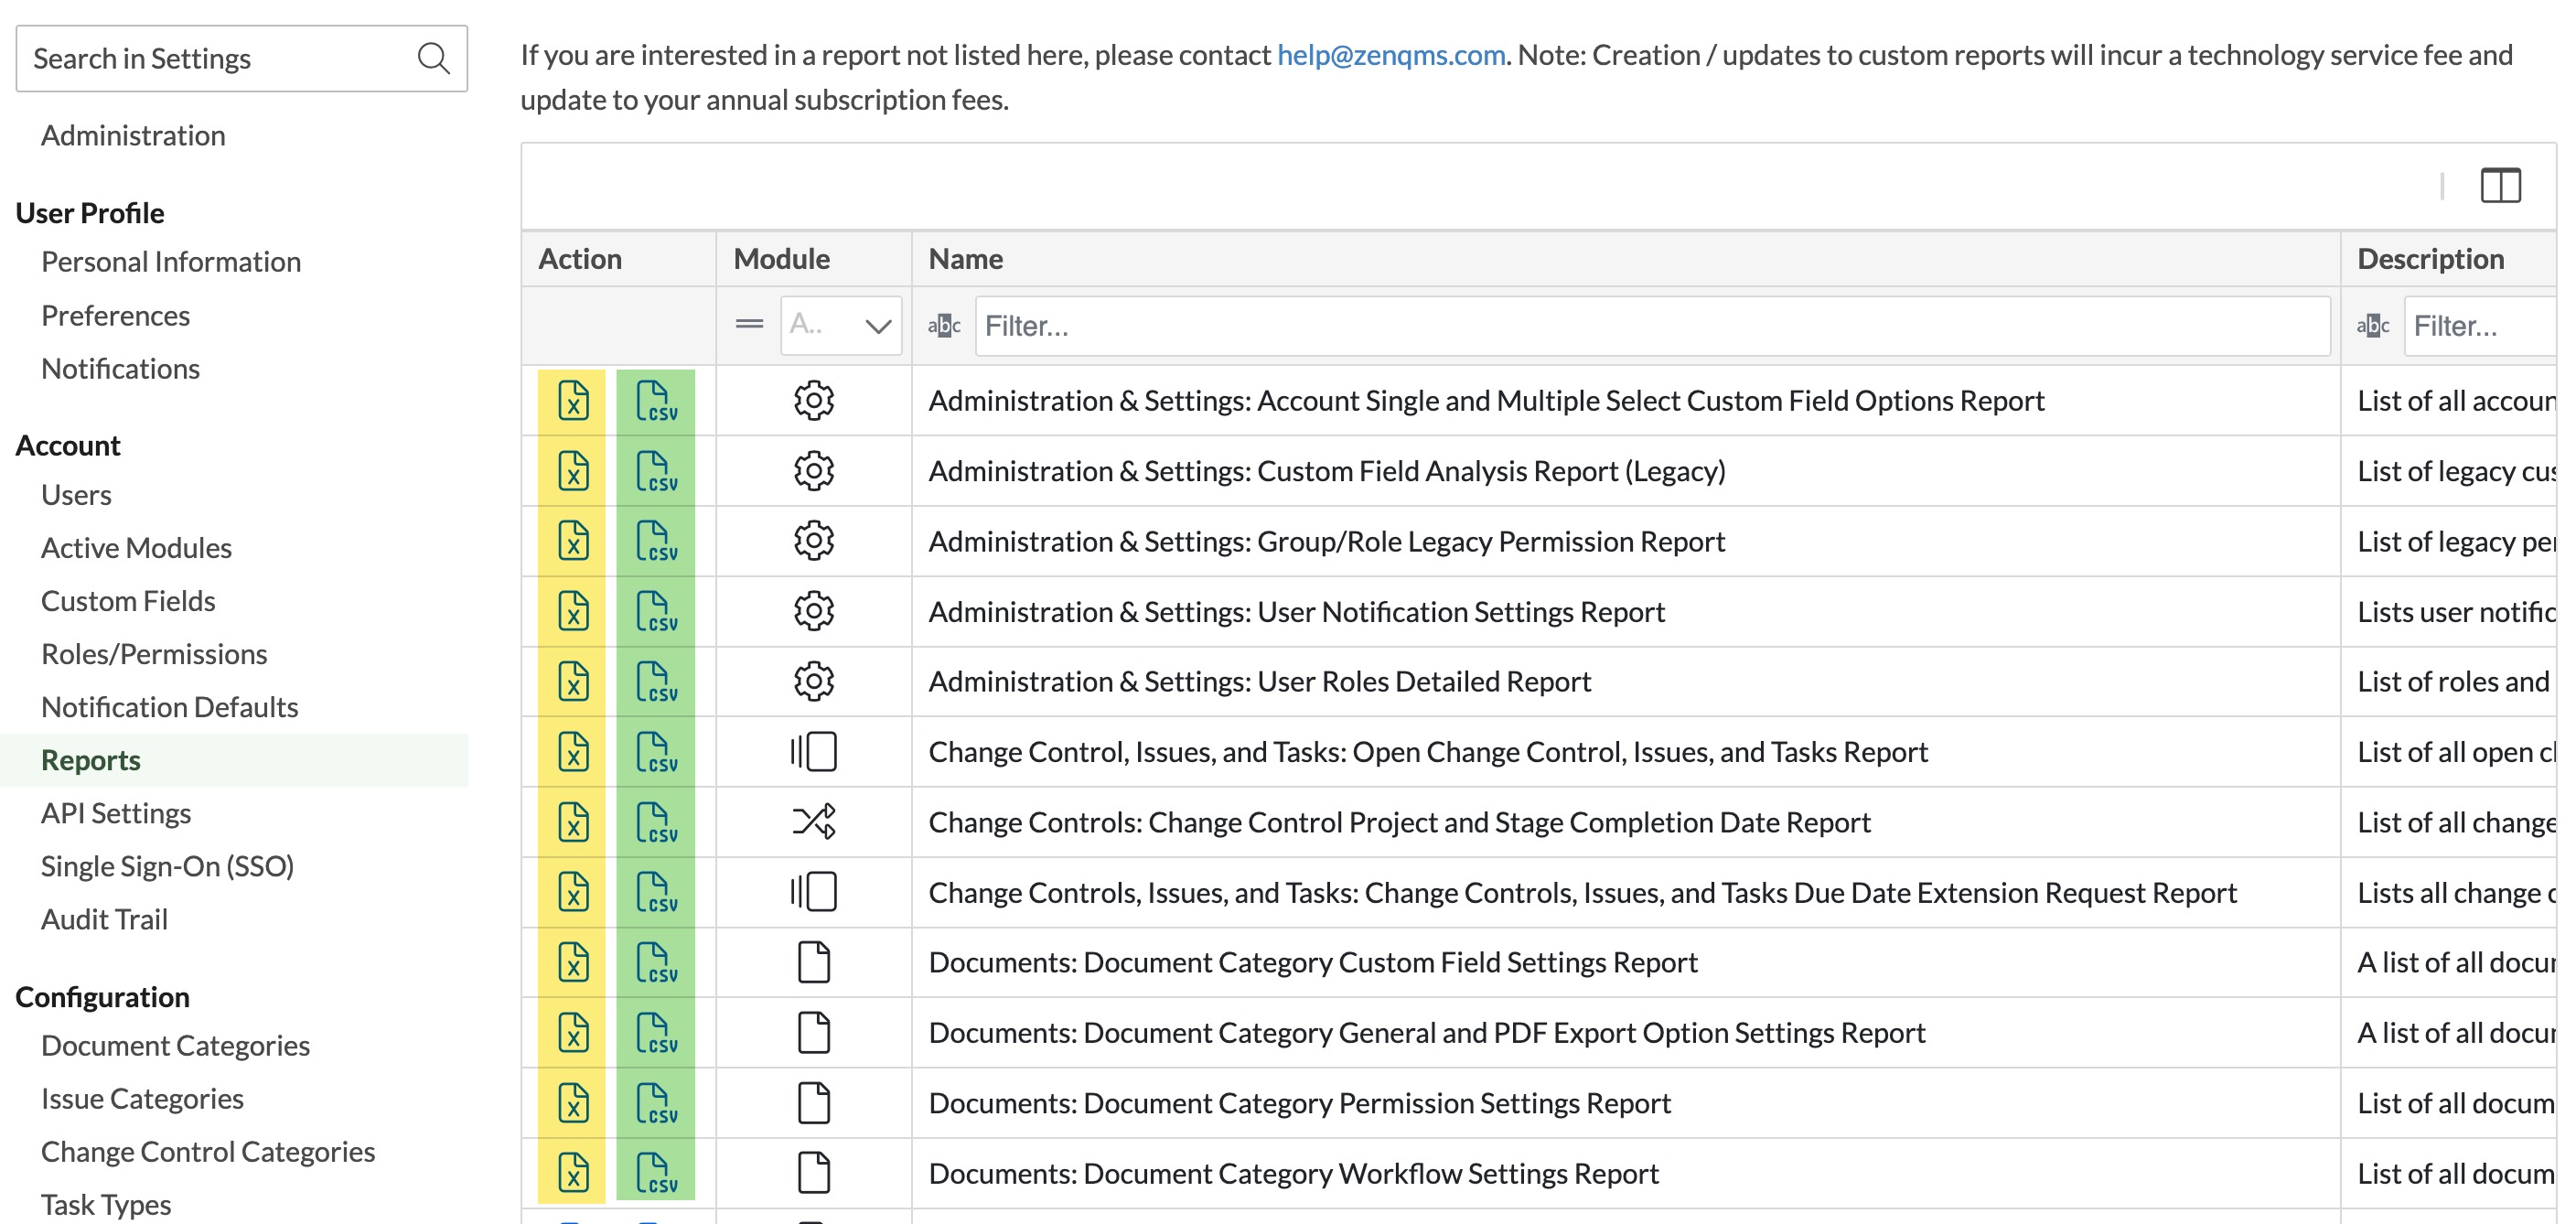The image size is (2576, 1224).
Task: Export User Notification Settings Report to CSV
Action: pos(656,611)
